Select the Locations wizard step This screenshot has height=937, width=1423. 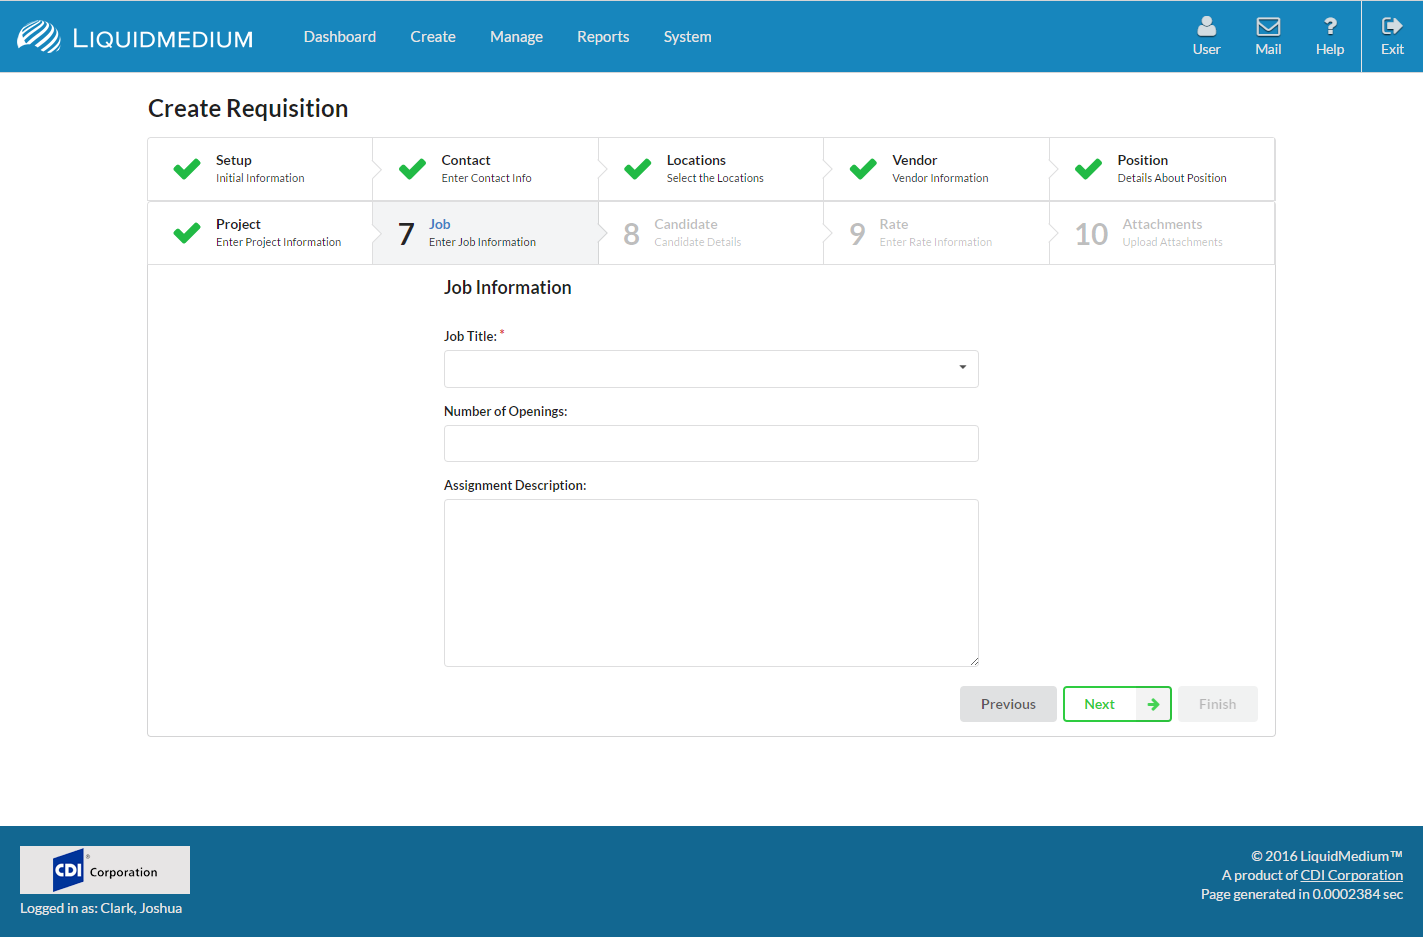pyautogui.click(x=710, y=169)
